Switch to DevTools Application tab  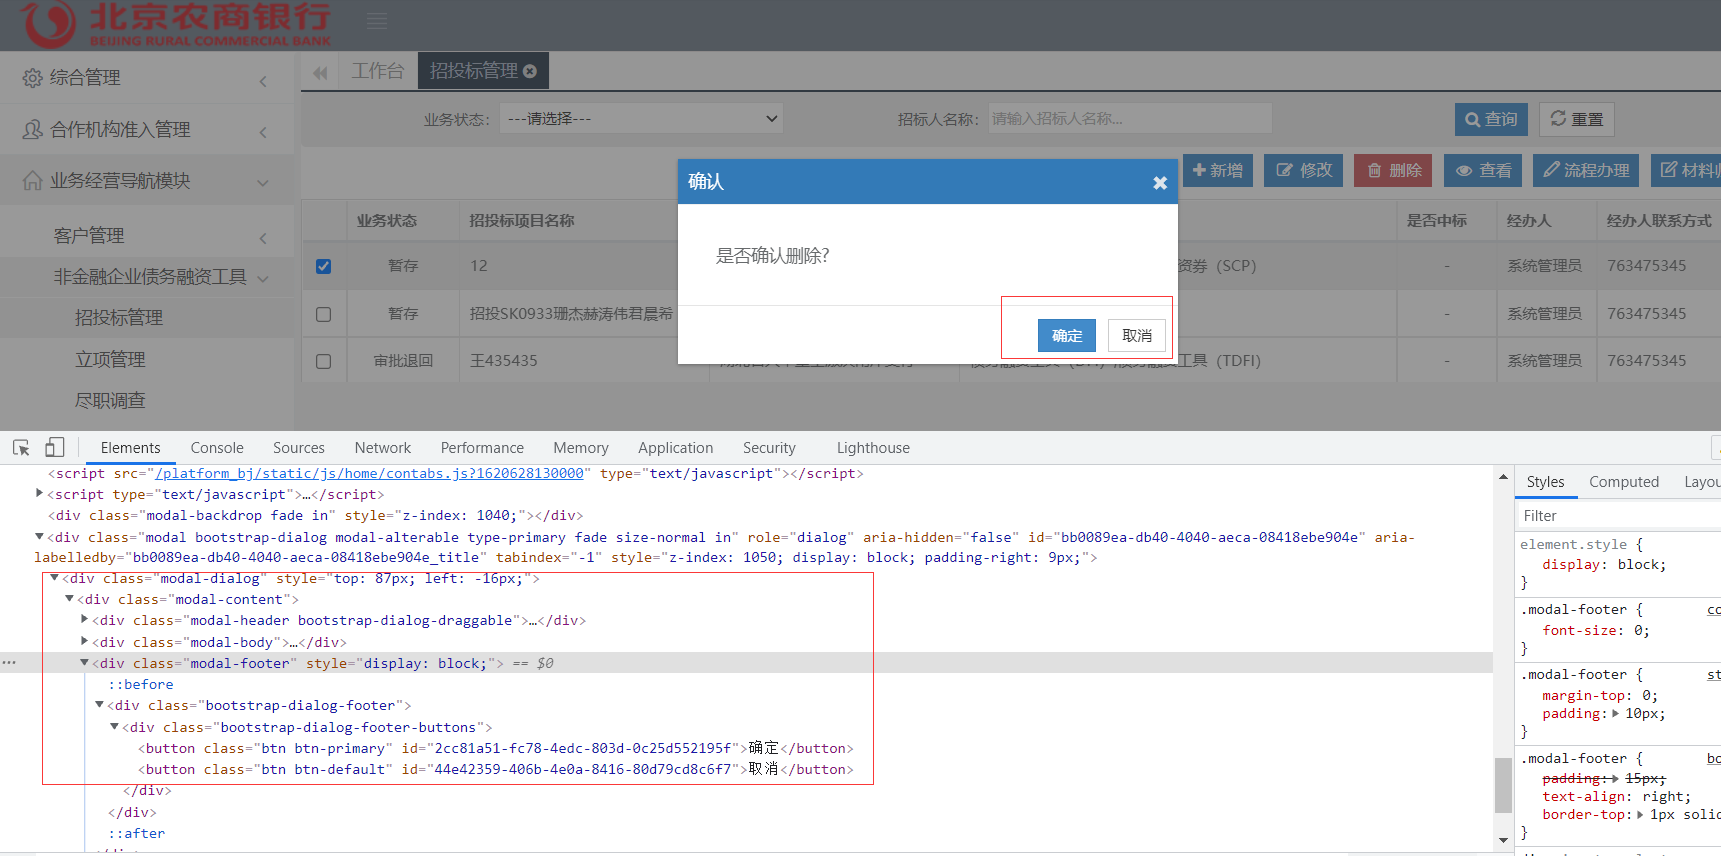(675, 448)
